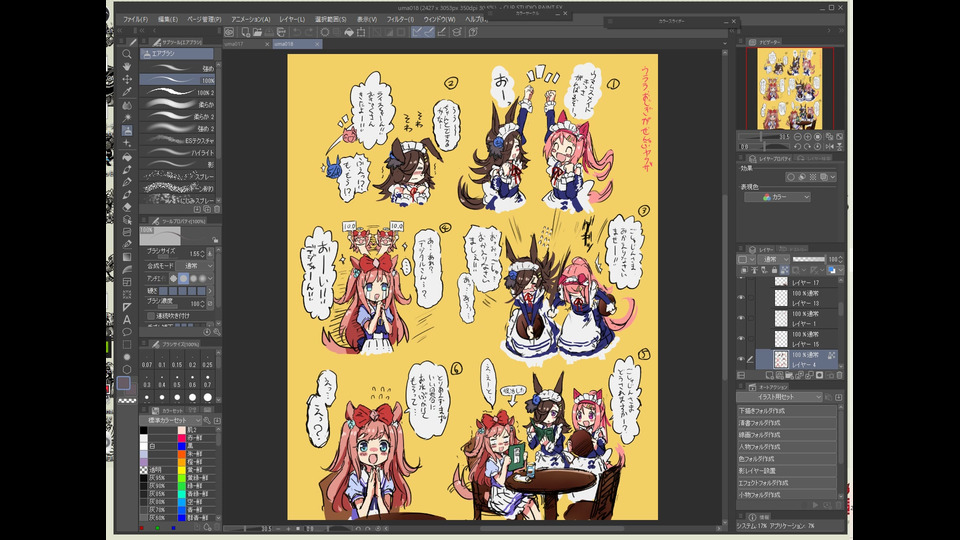Select the ハイライト sub tool

(177, 152)
